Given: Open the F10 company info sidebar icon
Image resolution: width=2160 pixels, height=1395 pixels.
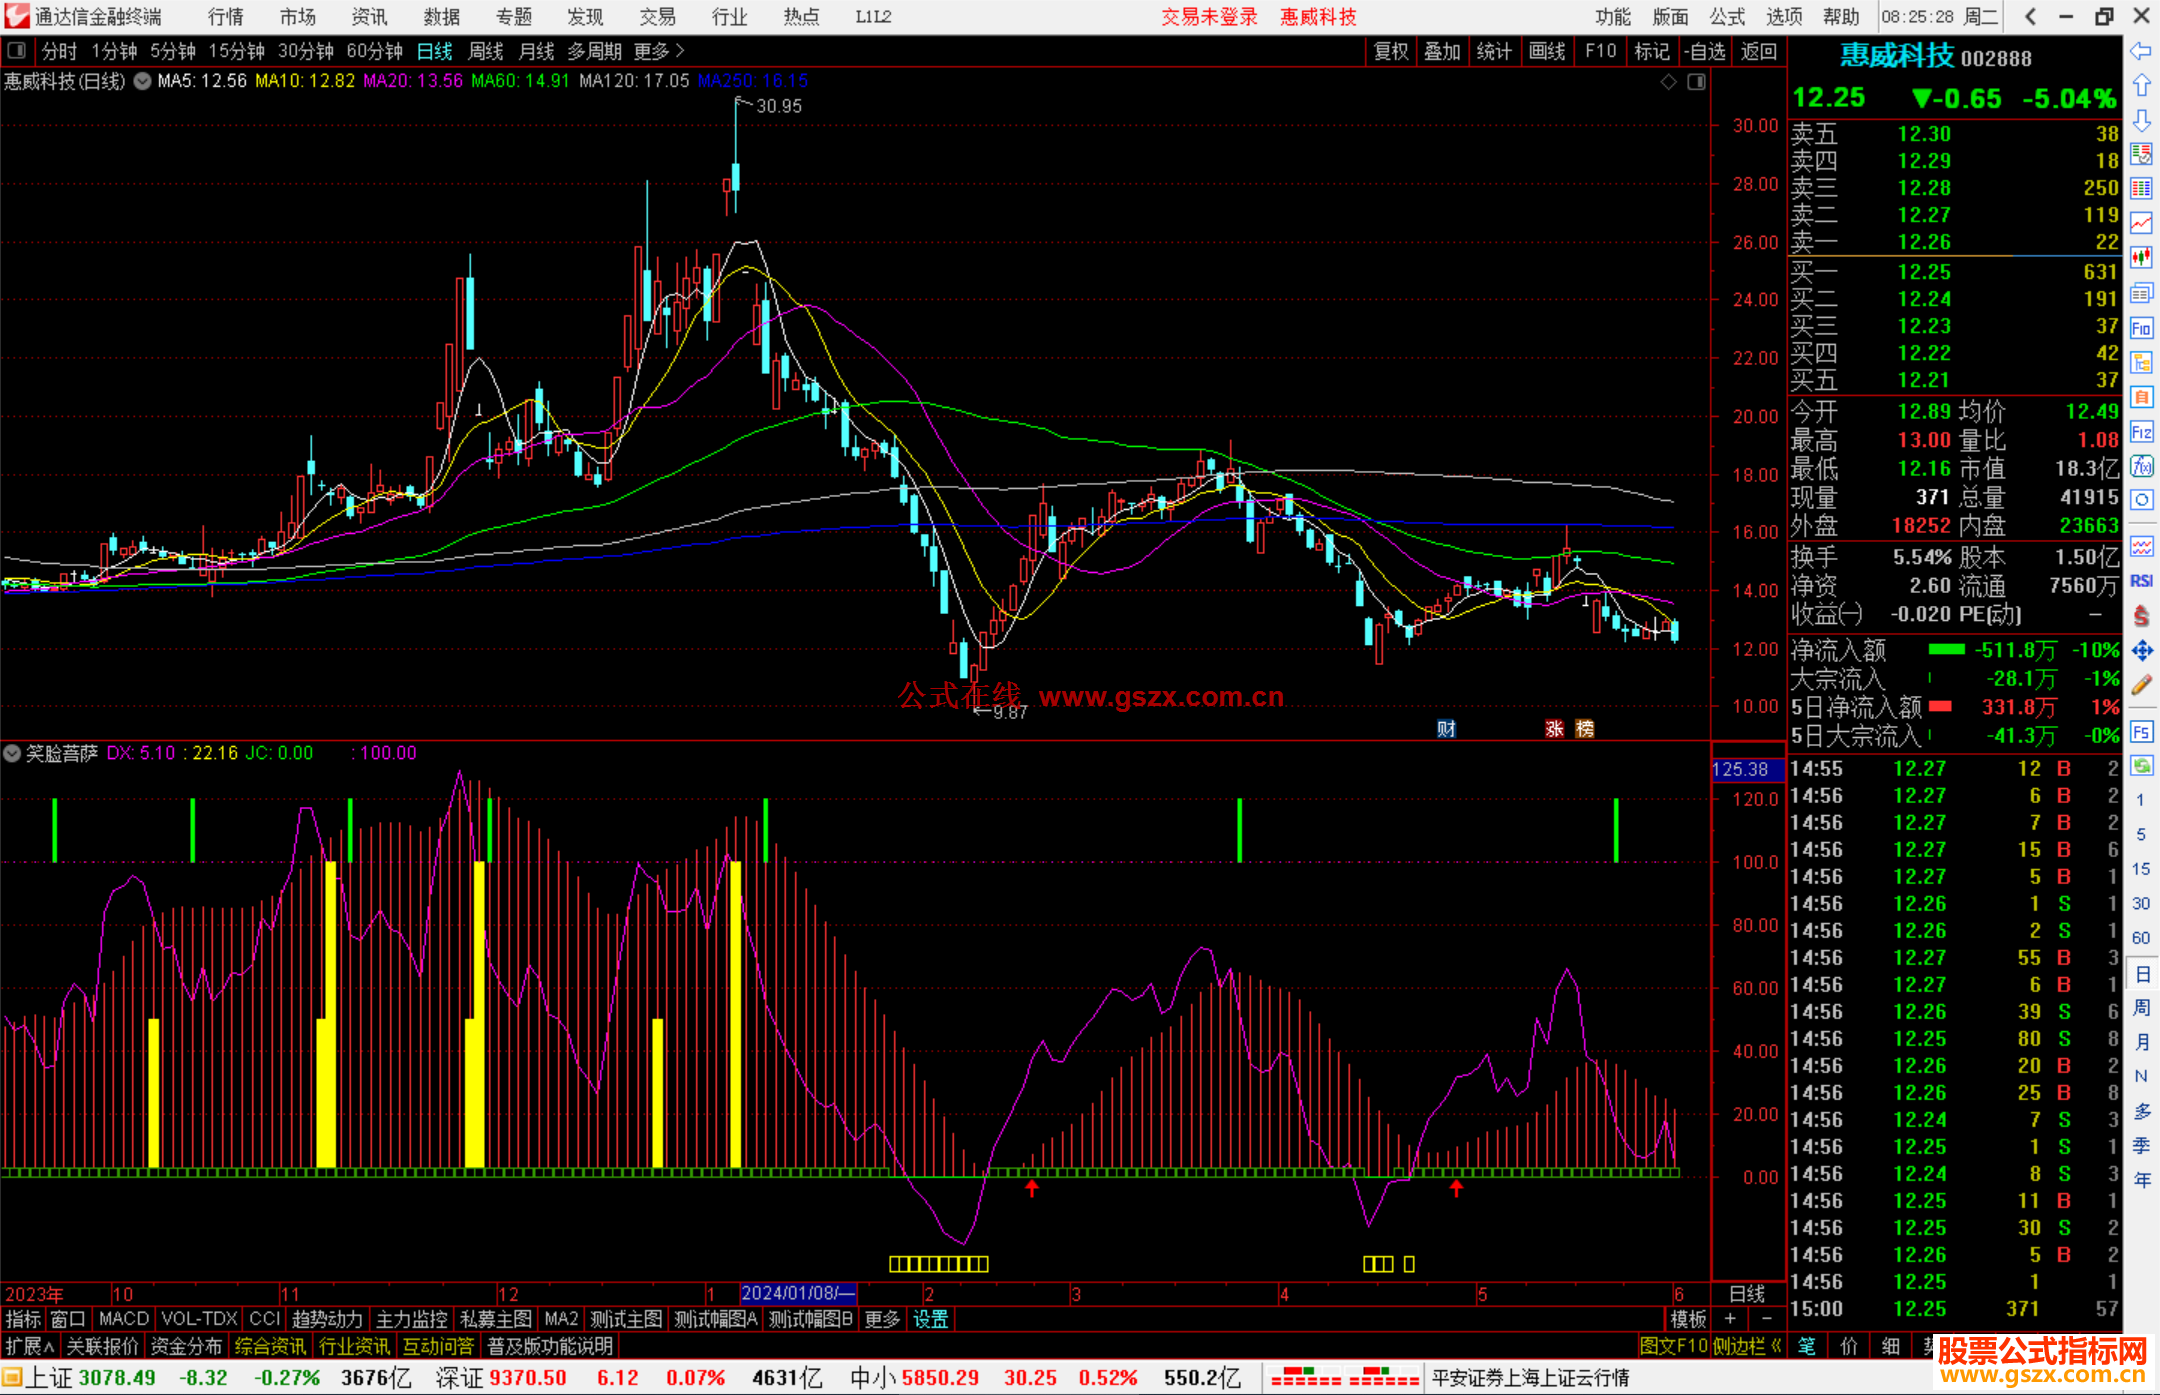Looking at the screenshot, I should pyautogui.click(x=2141, y=328).
